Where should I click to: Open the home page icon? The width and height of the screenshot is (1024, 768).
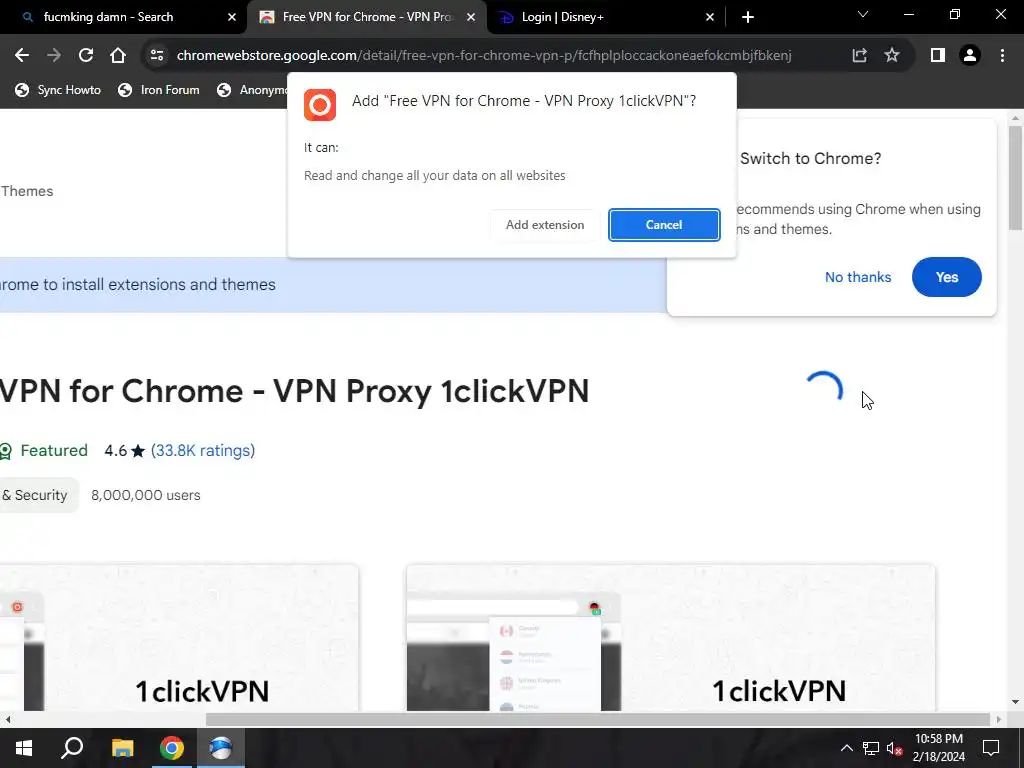(118, 56)
